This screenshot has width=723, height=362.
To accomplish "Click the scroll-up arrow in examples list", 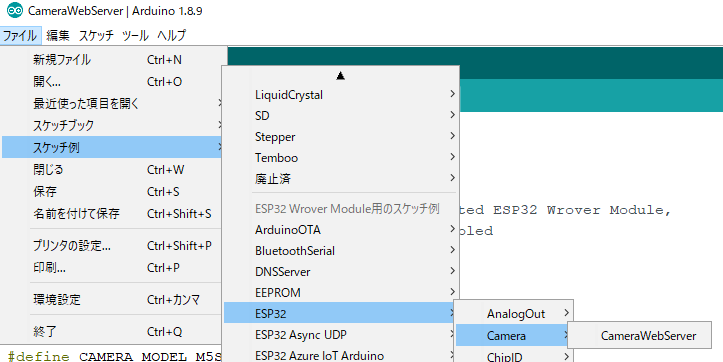I will 340,76.
